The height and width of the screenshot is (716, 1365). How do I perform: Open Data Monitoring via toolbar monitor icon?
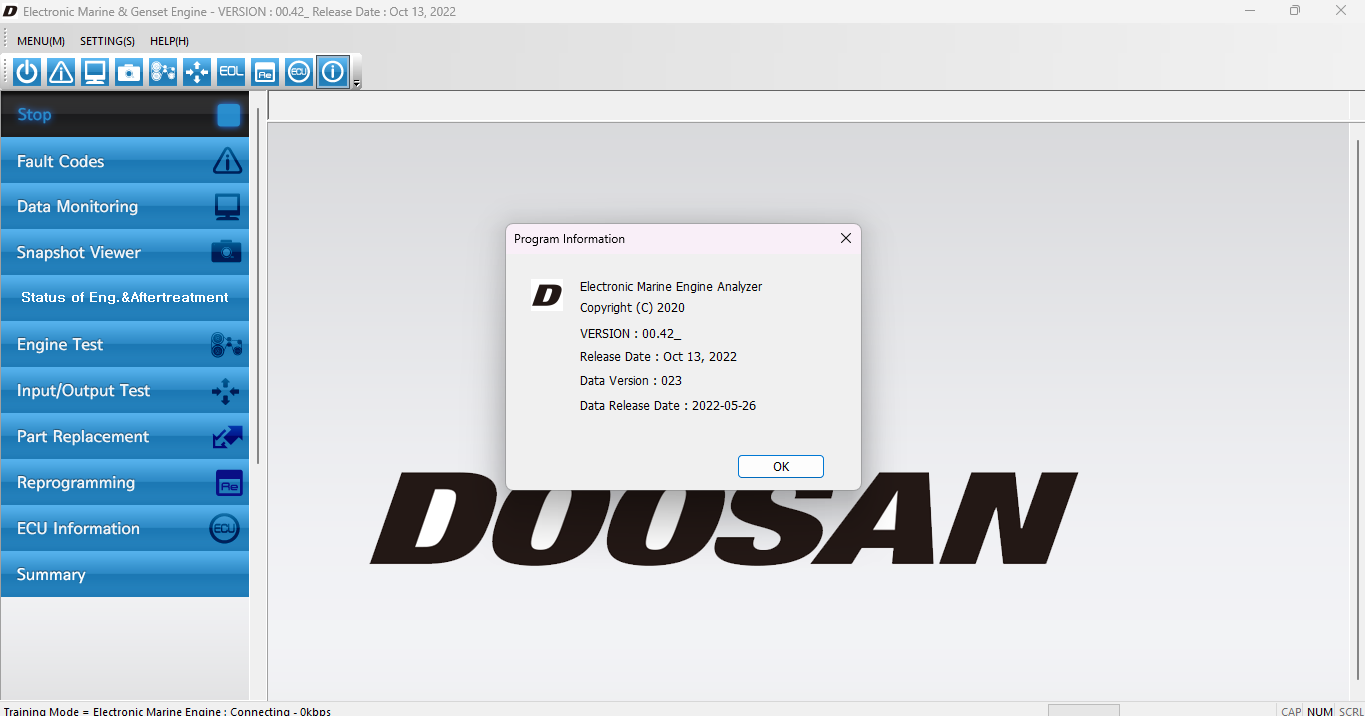point(95,72)
